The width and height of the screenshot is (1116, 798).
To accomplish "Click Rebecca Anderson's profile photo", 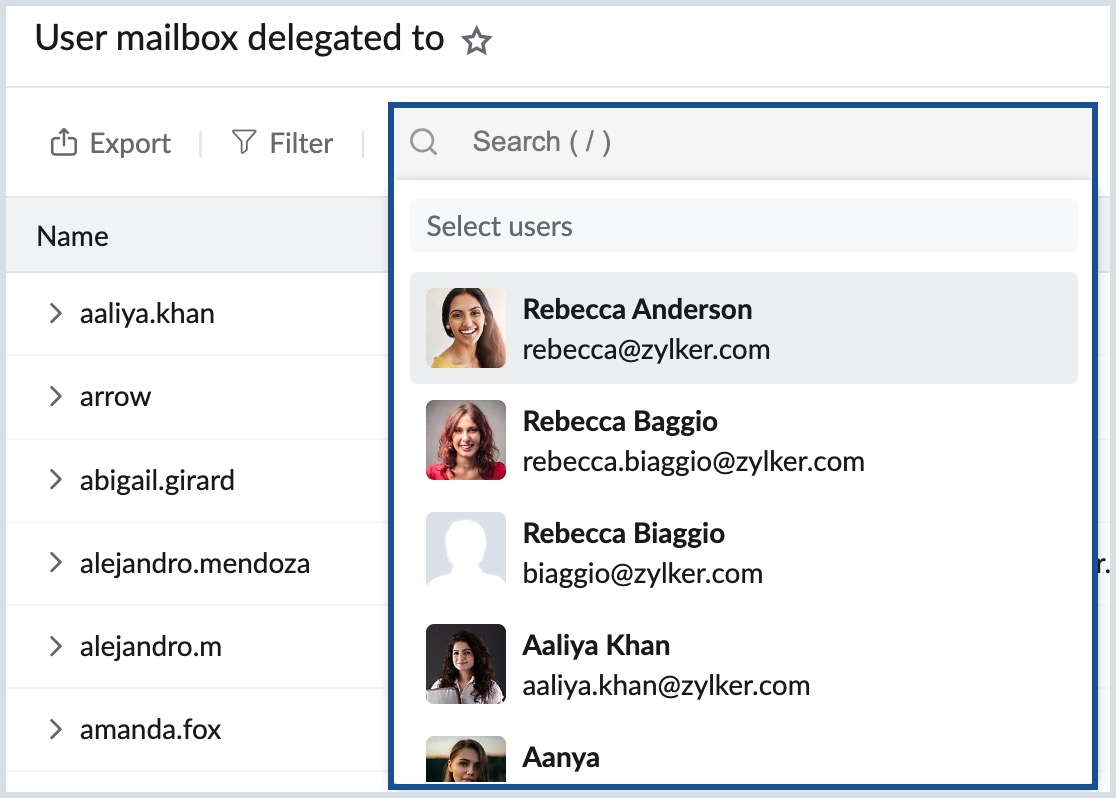I will tap(465, 328).
